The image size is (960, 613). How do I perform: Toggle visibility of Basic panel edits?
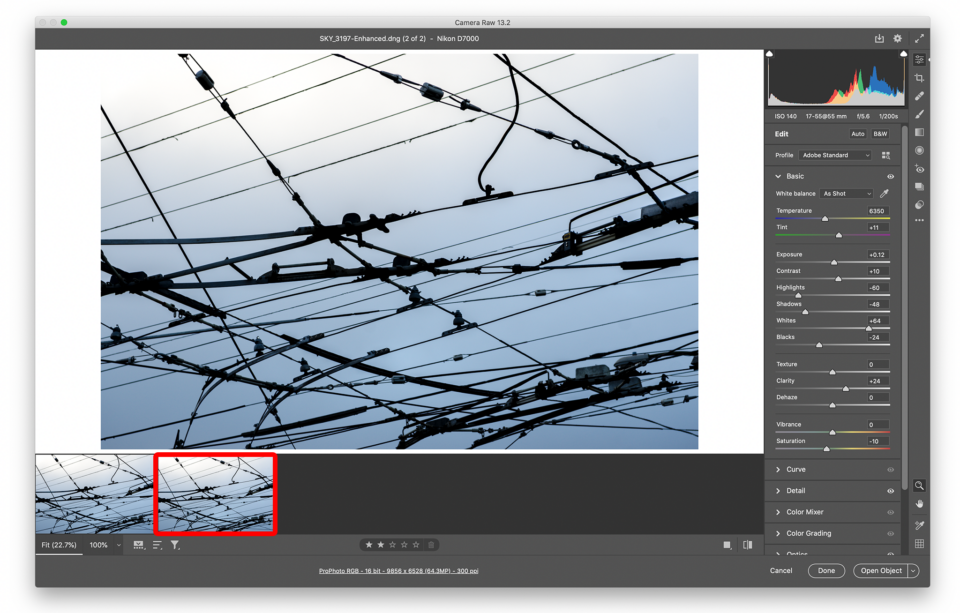(x=890, y=176)
